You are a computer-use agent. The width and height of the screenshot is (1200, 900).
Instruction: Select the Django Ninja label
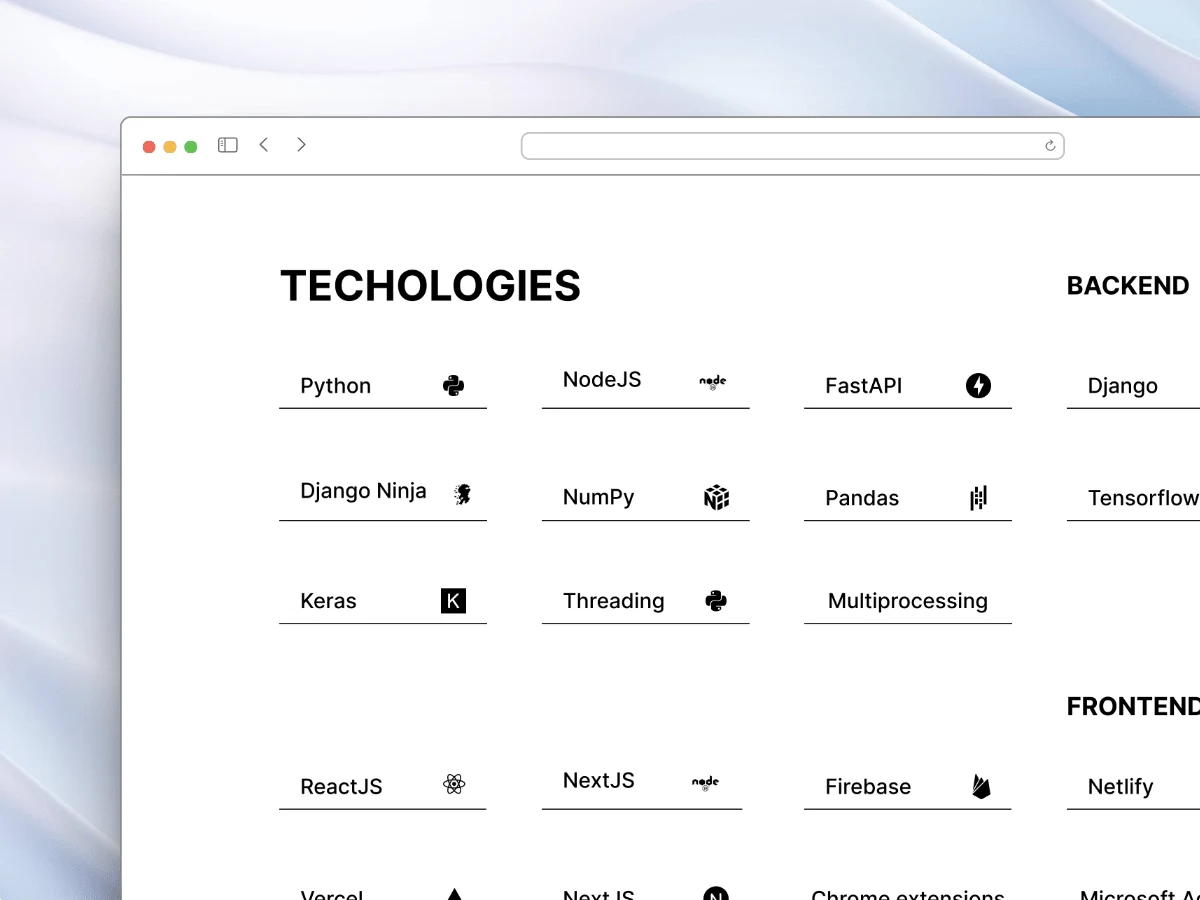363,491
